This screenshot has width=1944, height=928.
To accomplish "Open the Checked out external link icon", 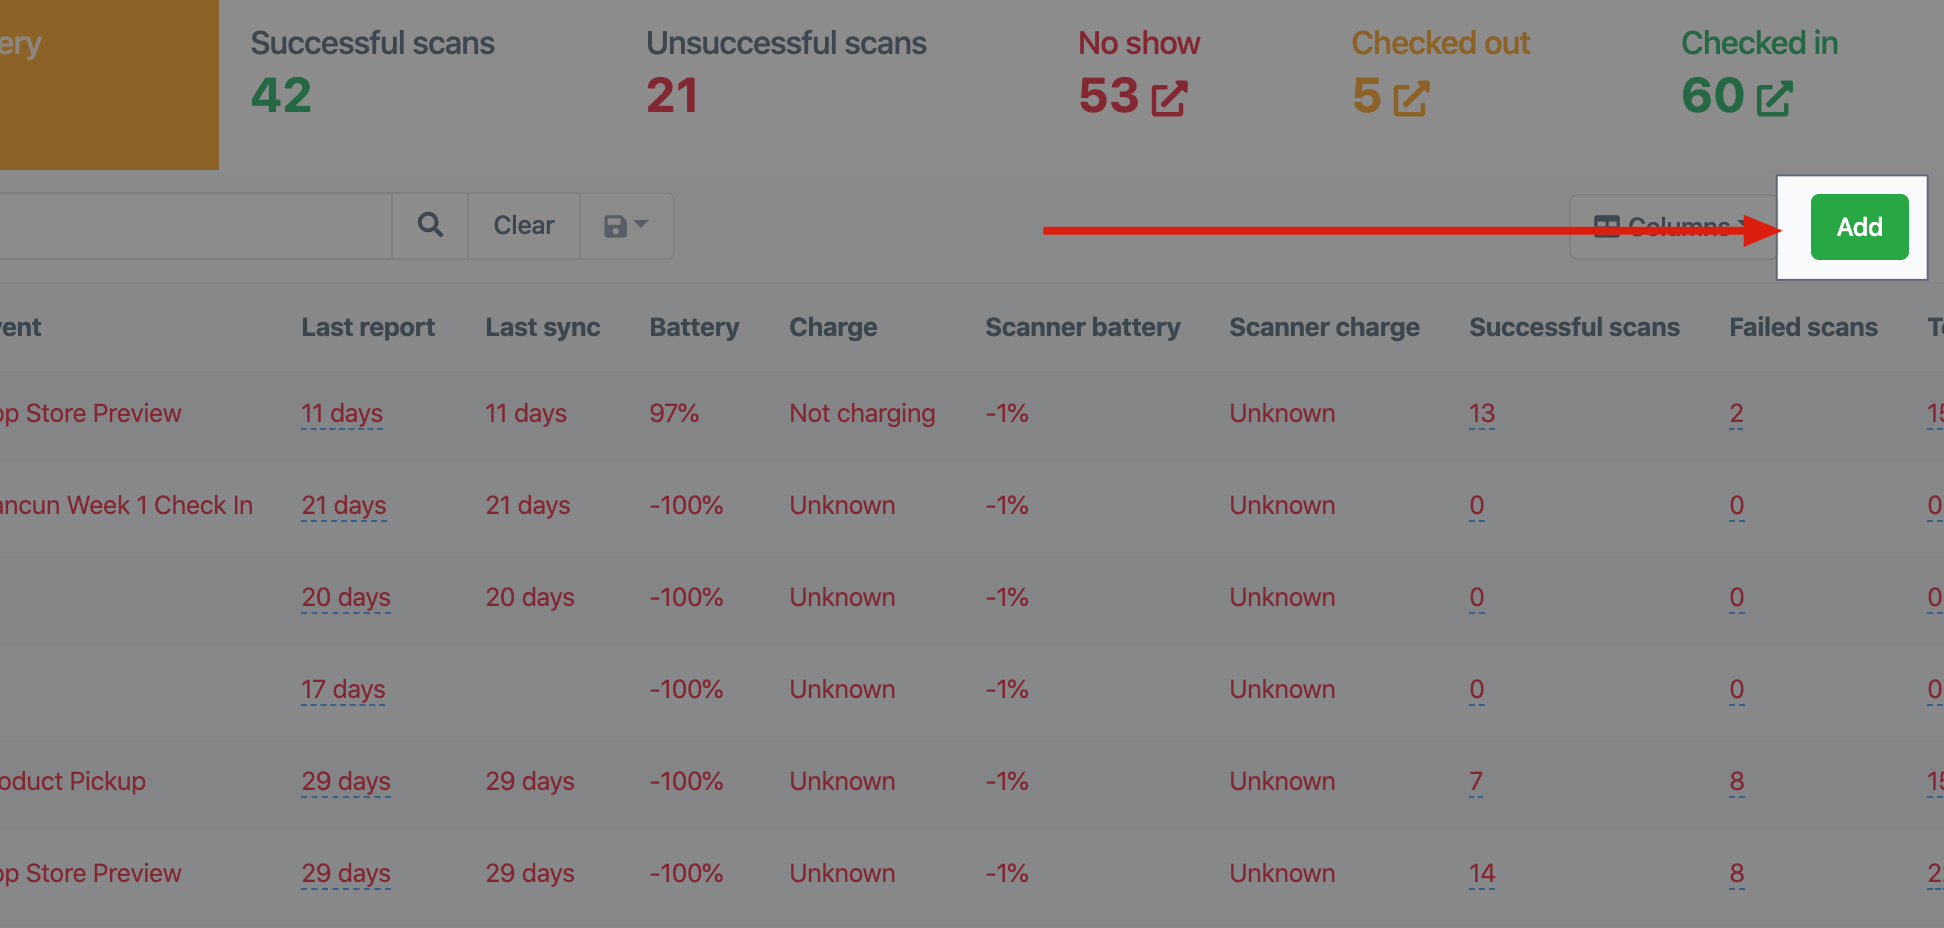I will point(1411,98).
